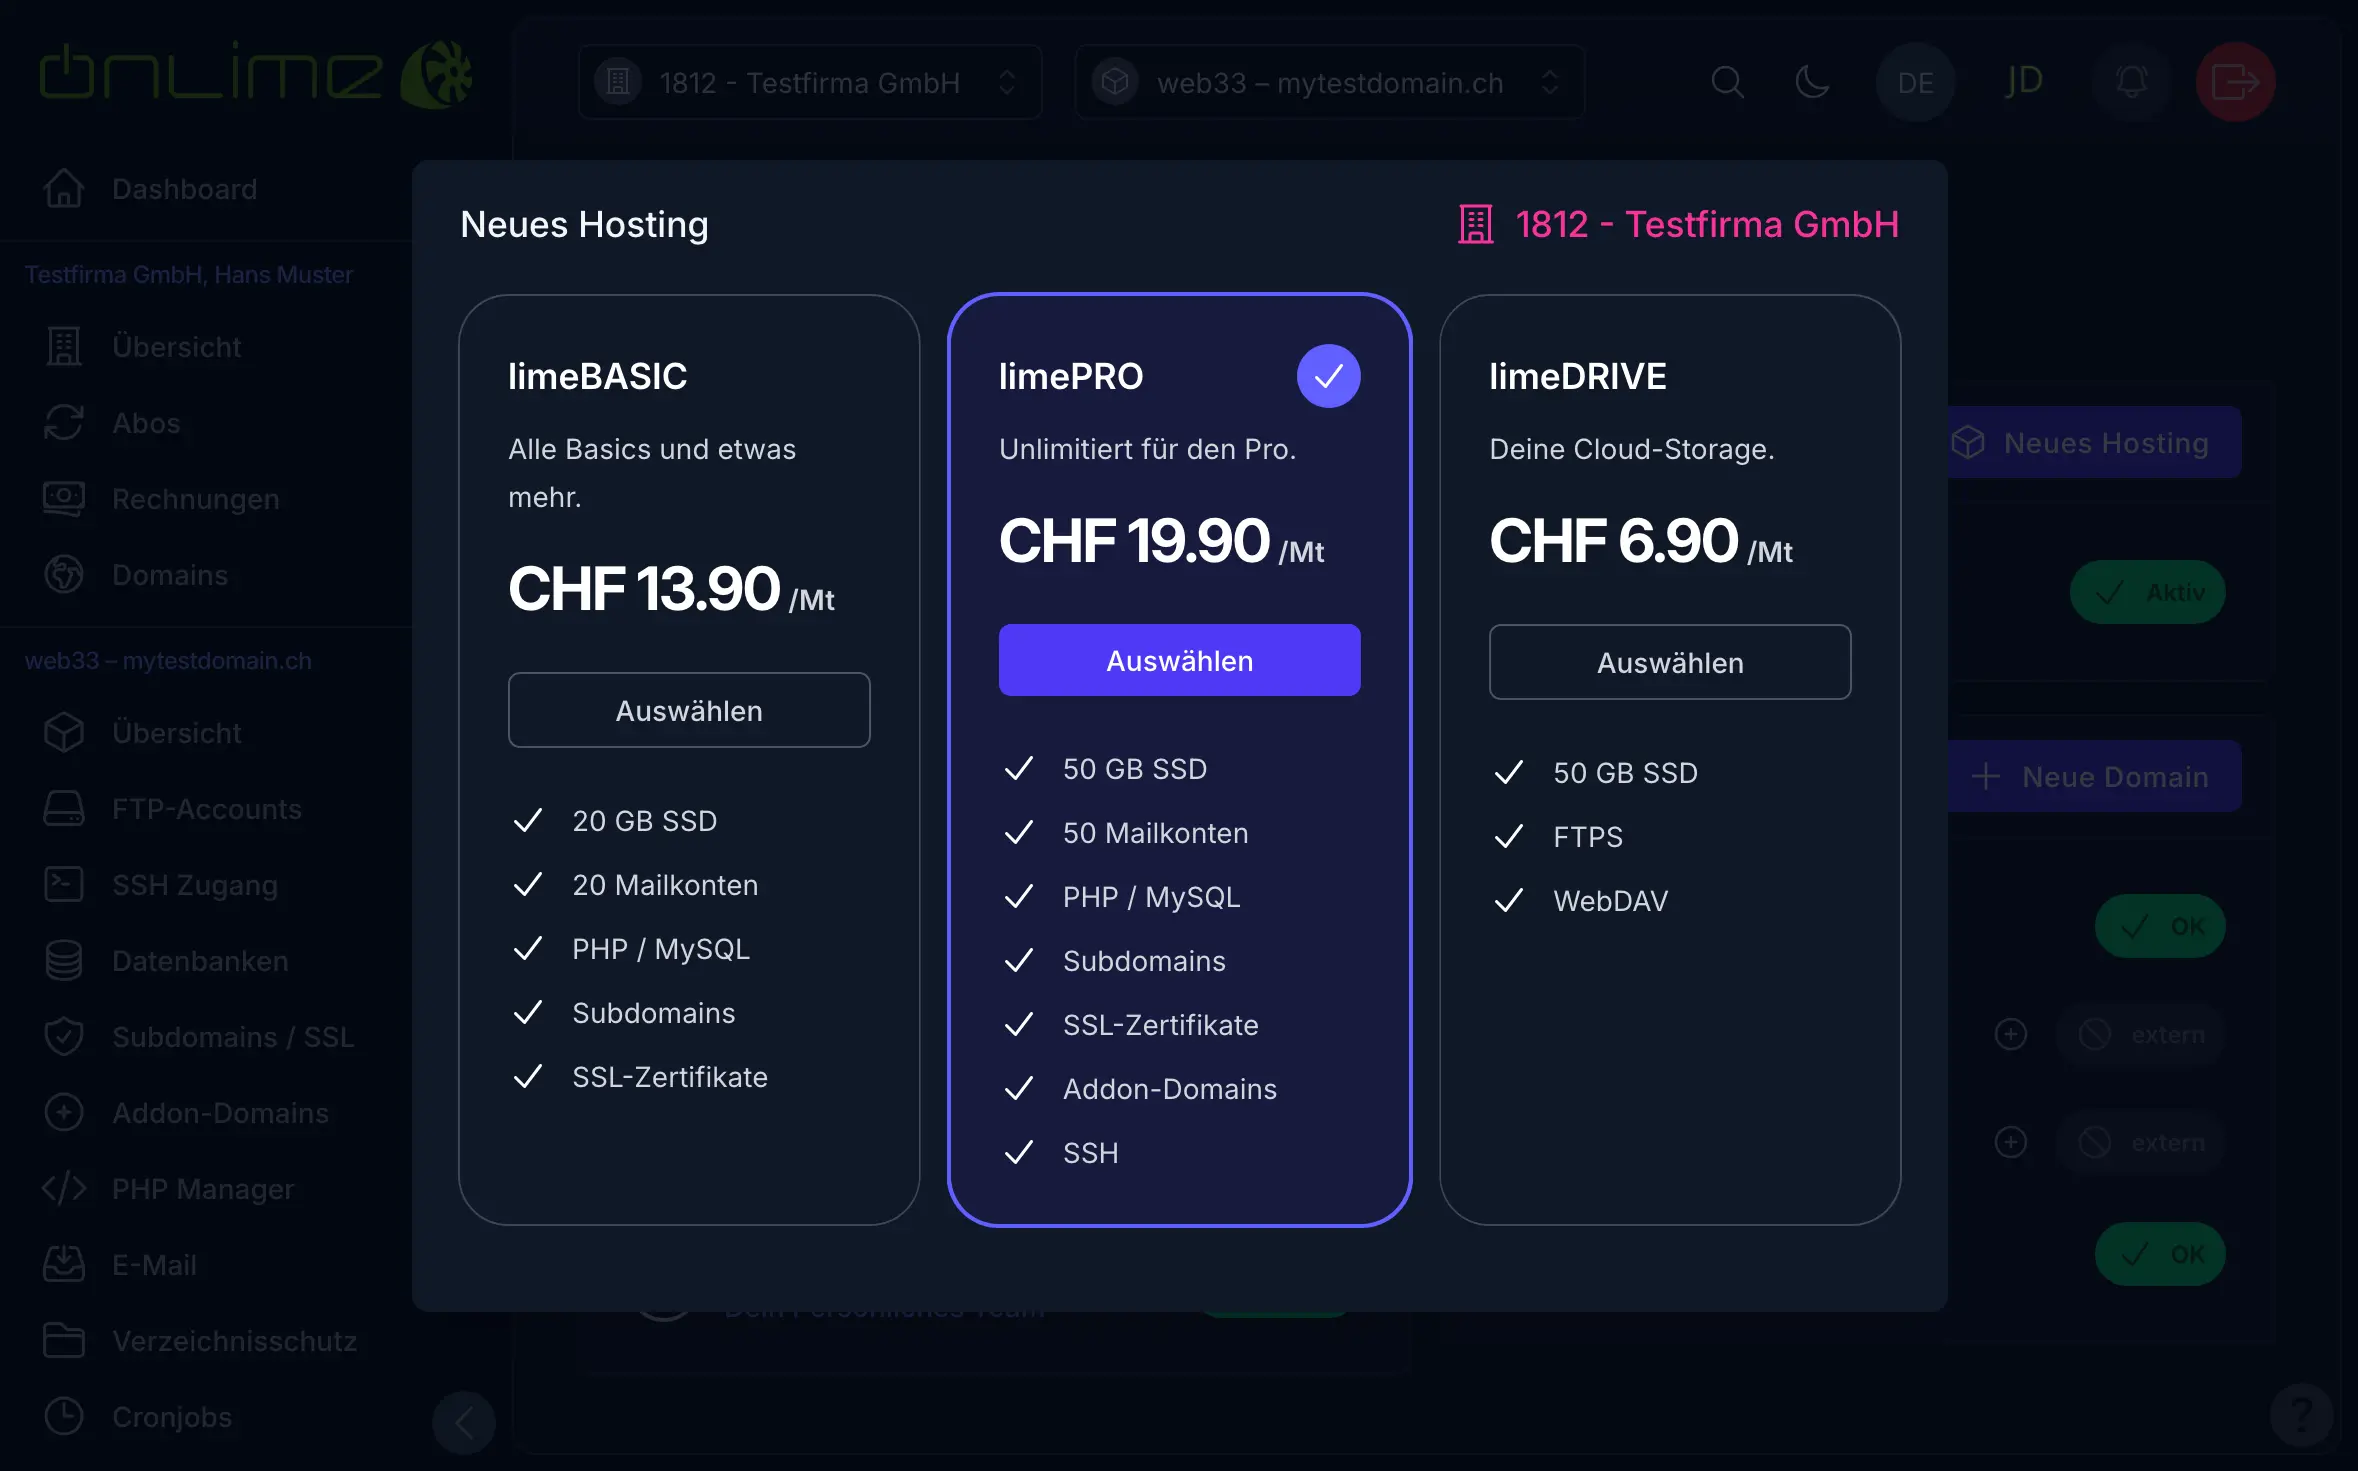Go to Rechnungen in sidebar
The width and height of the screenshot is (2358, 1472).
(x=195, y=499)
